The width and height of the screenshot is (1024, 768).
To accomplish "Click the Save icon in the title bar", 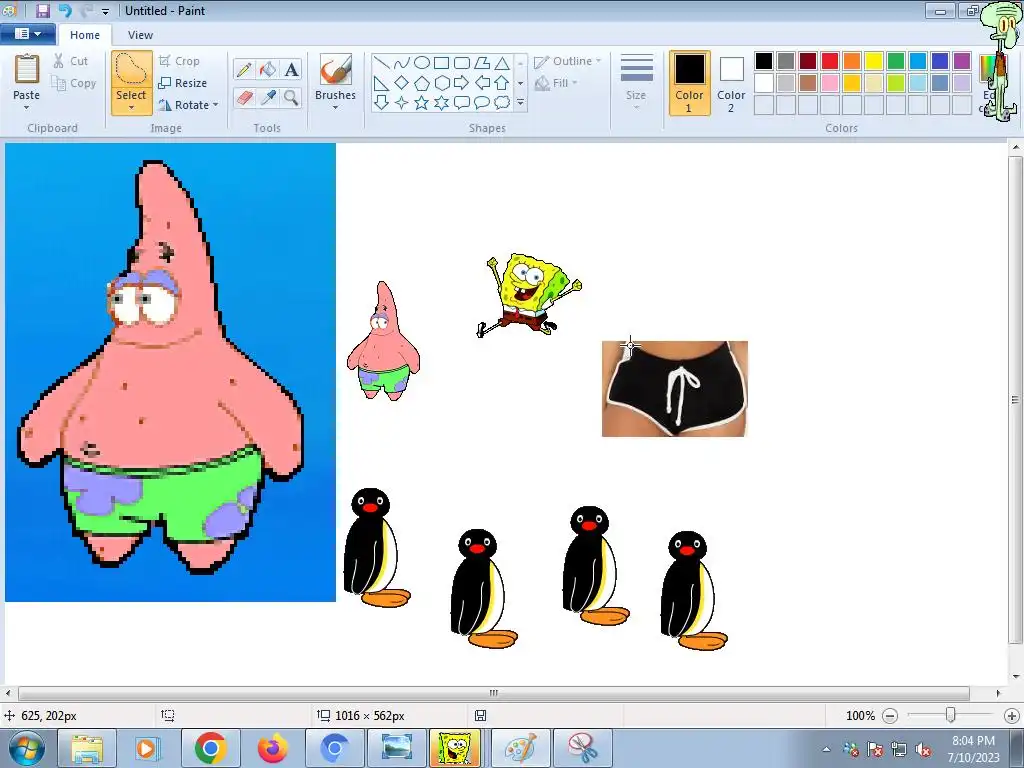I will pyautogui.click(x=43, y=10).
